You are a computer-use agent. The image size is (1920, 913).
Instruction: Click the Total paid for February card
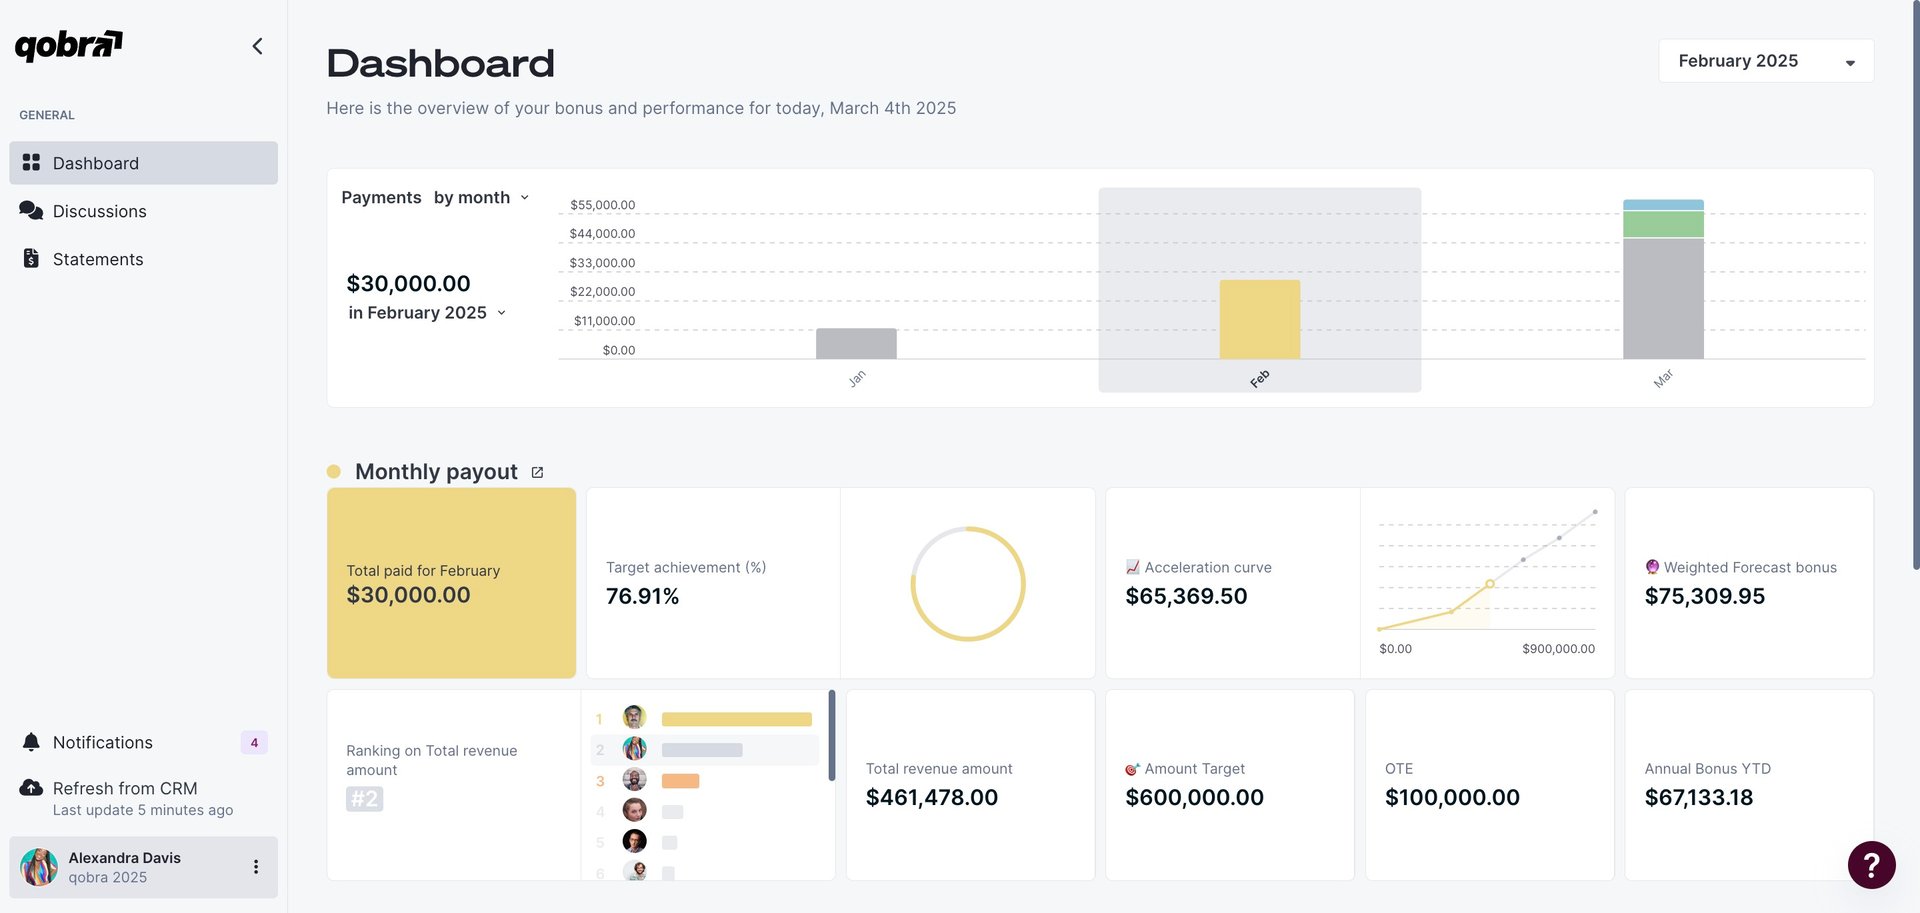pyautogui.click(x=451, y=583)
